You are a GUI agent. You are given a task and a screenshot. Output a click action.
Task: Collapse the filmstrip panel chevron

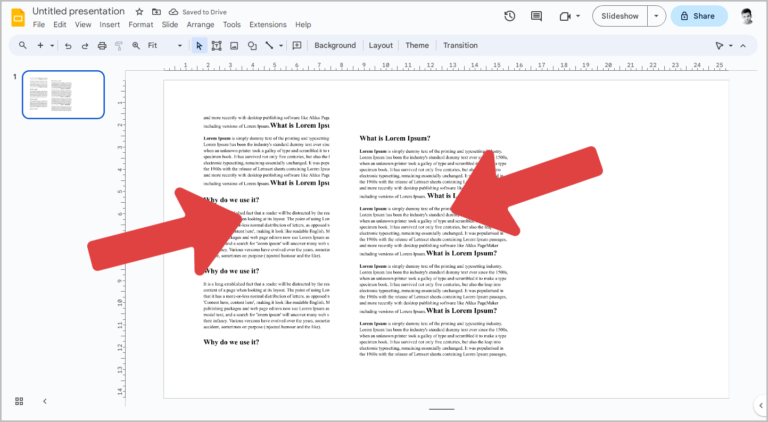tap(45, 401)
